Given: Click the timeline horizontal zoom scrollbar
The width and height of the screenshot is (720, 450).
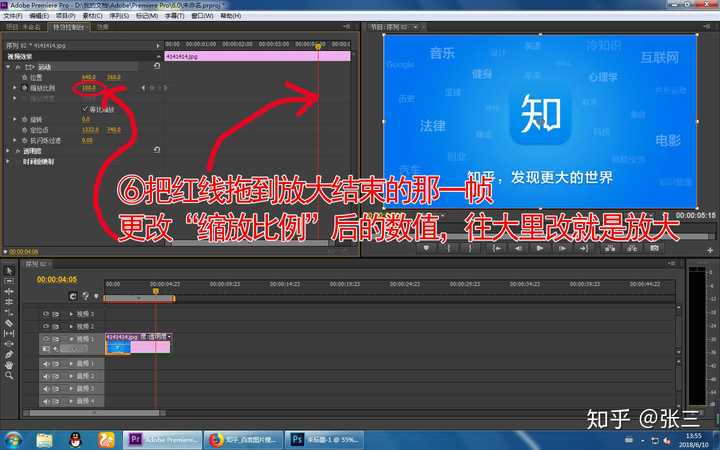Looking at the screenshot, I should (94, 413).
